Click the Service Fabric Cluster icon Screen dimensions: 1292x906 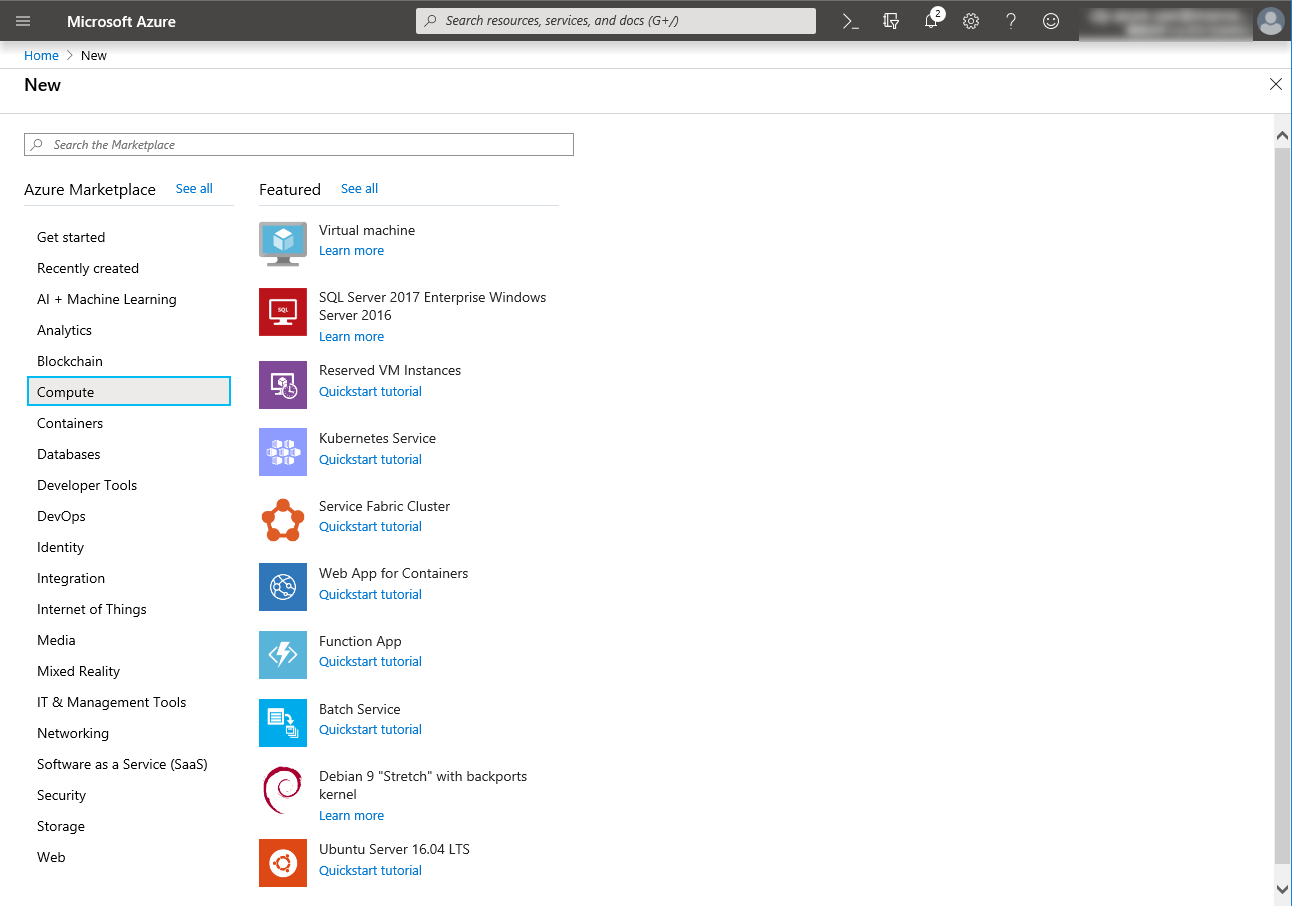point(283,520)
